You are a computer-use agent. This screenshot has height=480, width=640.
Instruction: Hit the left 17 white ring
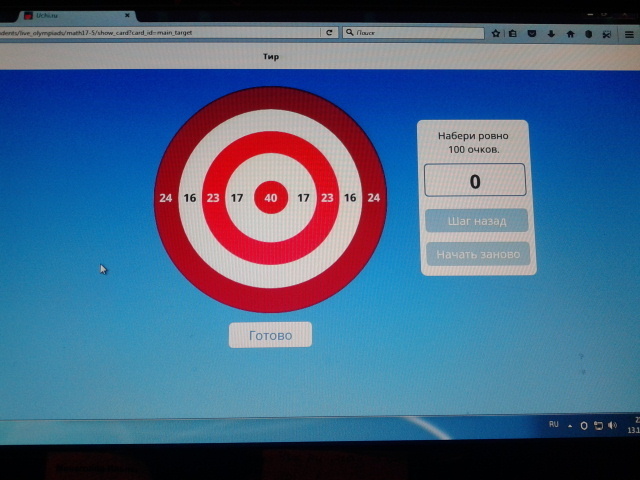[237, 198]
